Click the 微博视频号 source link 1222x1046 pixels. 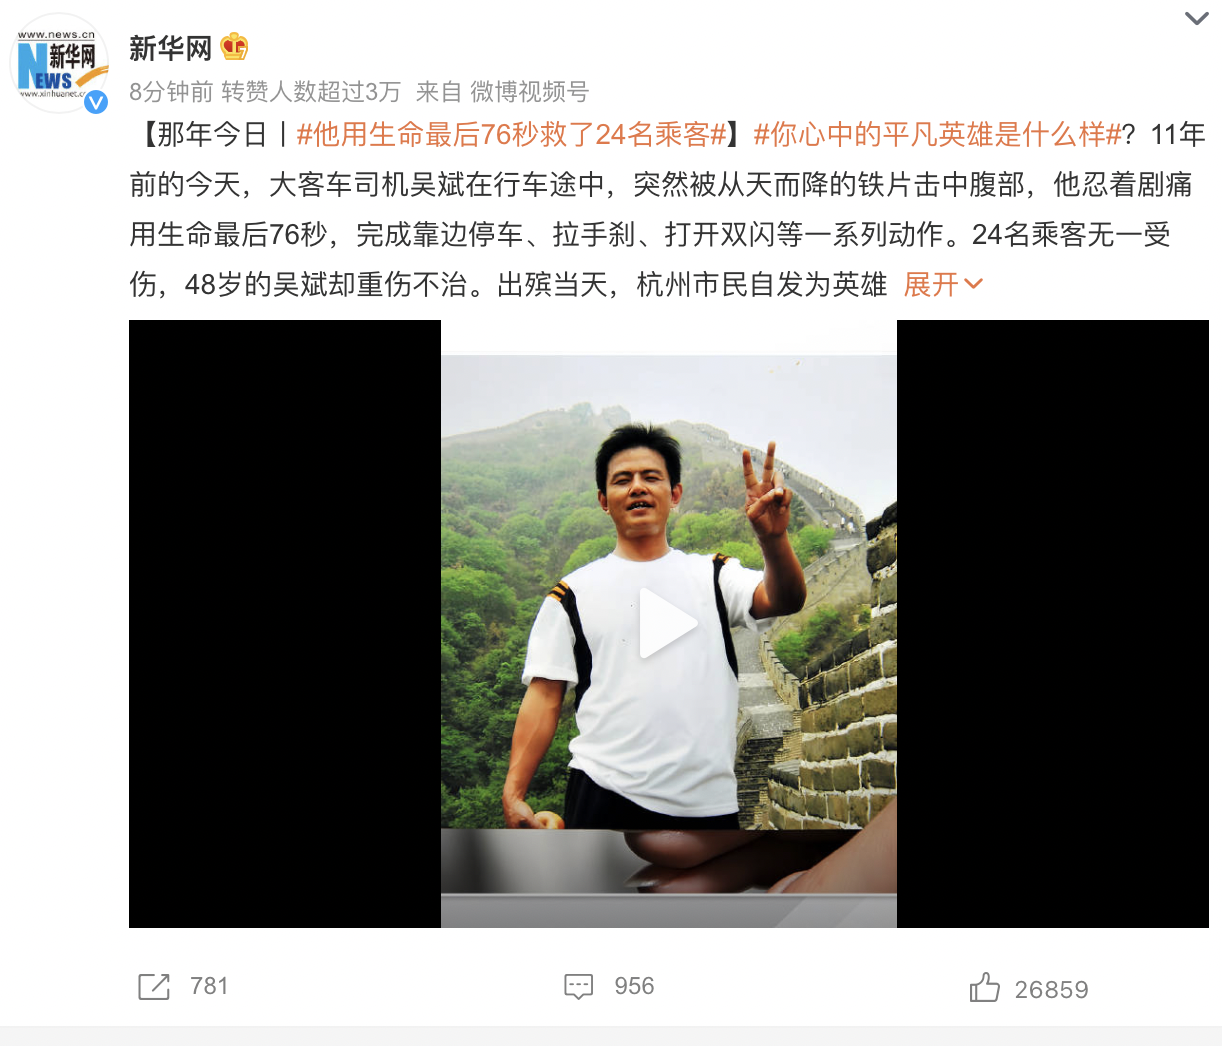(530, 92)
